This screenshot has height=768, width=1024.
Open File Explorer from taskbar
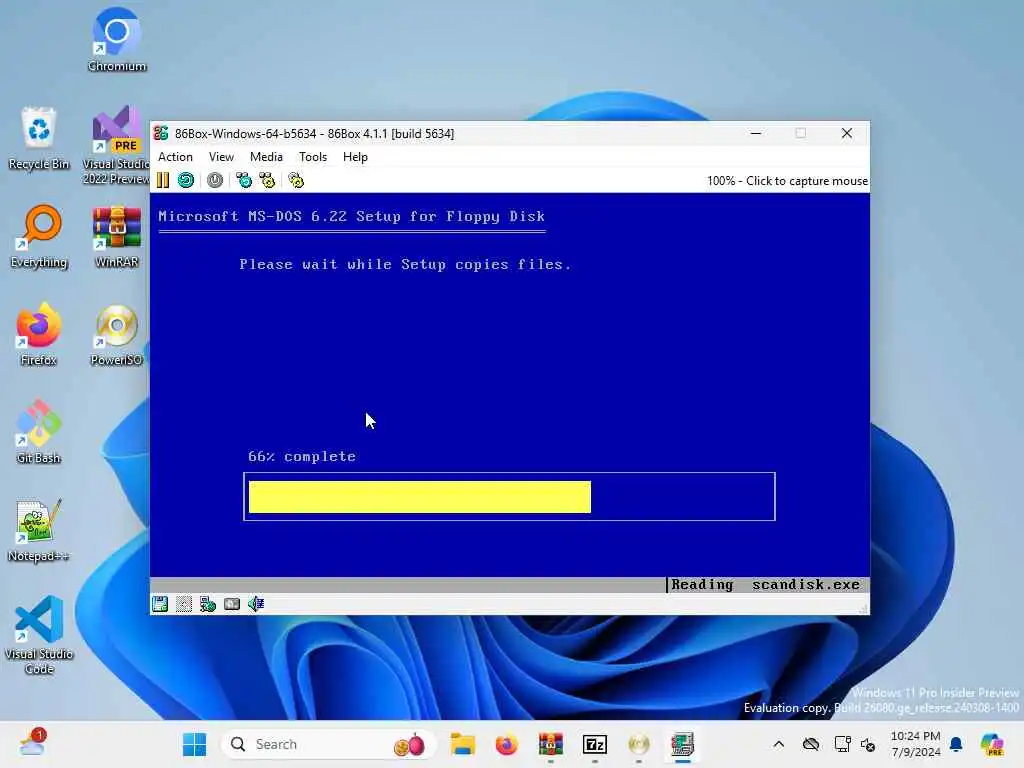(463, 744)
